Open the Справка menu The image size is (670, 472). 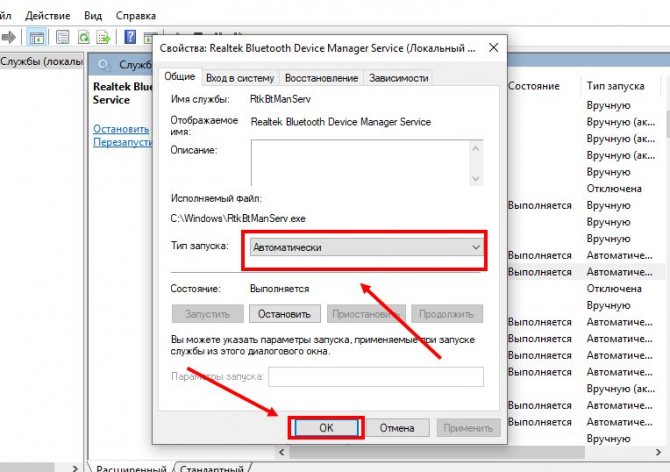[135, 16]
